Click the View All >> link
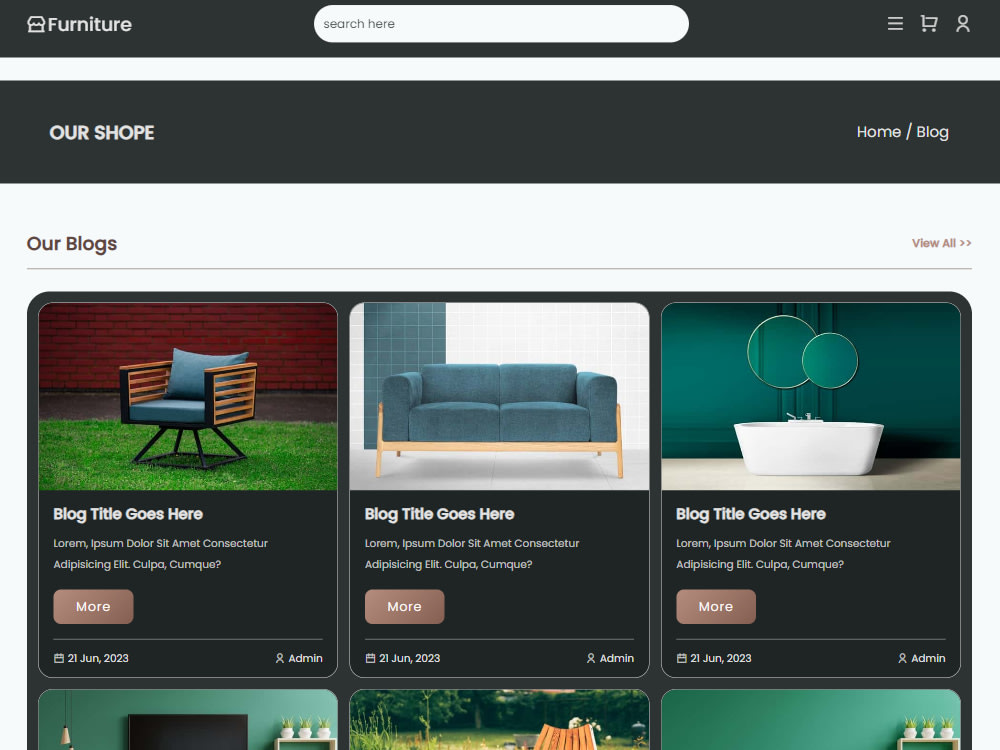 (941, 243)
